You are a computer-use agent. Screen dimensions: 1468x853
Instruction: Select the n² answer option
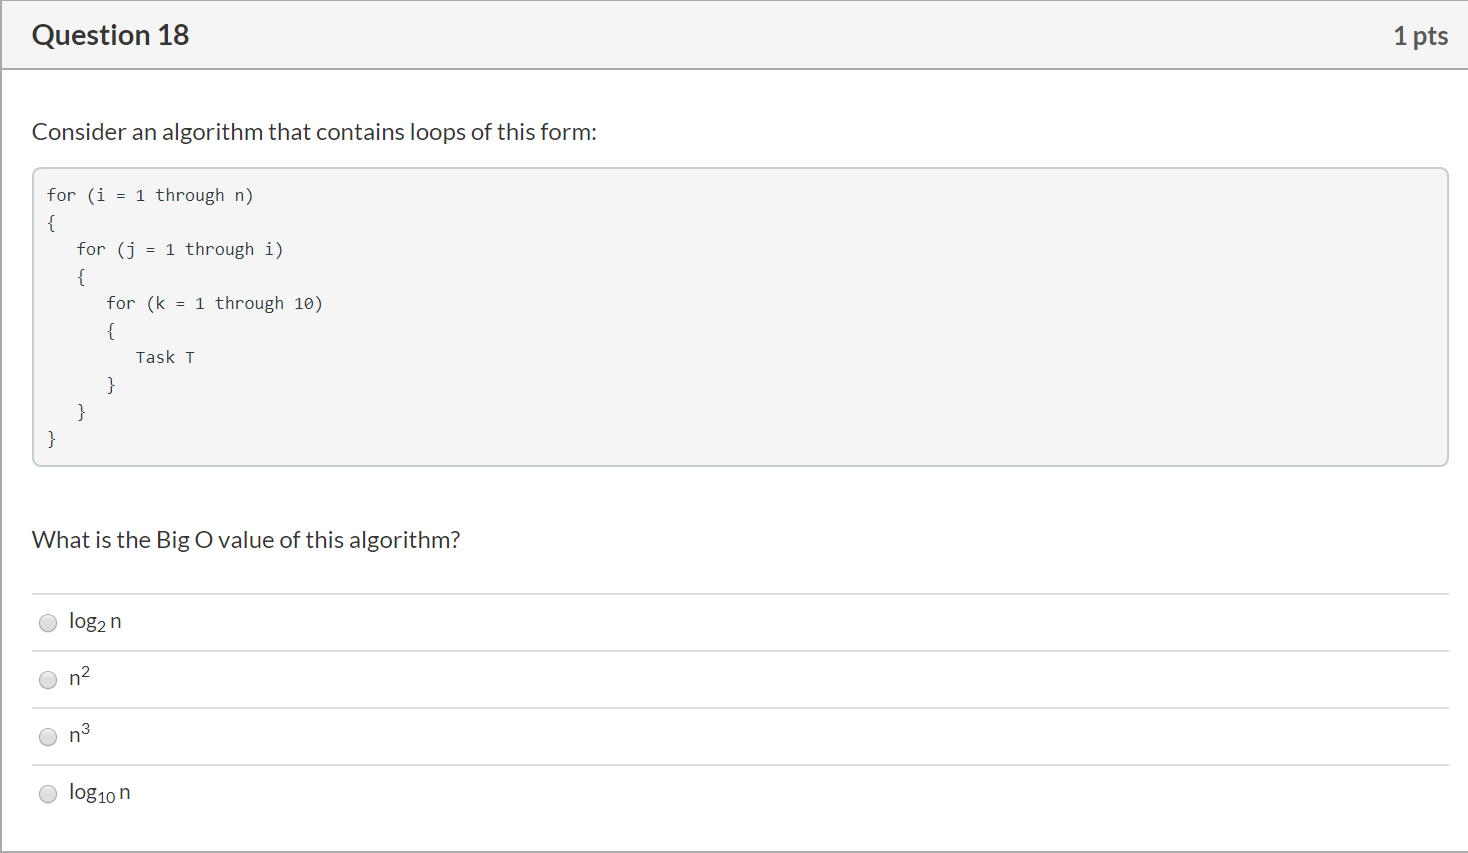(47, 679)
